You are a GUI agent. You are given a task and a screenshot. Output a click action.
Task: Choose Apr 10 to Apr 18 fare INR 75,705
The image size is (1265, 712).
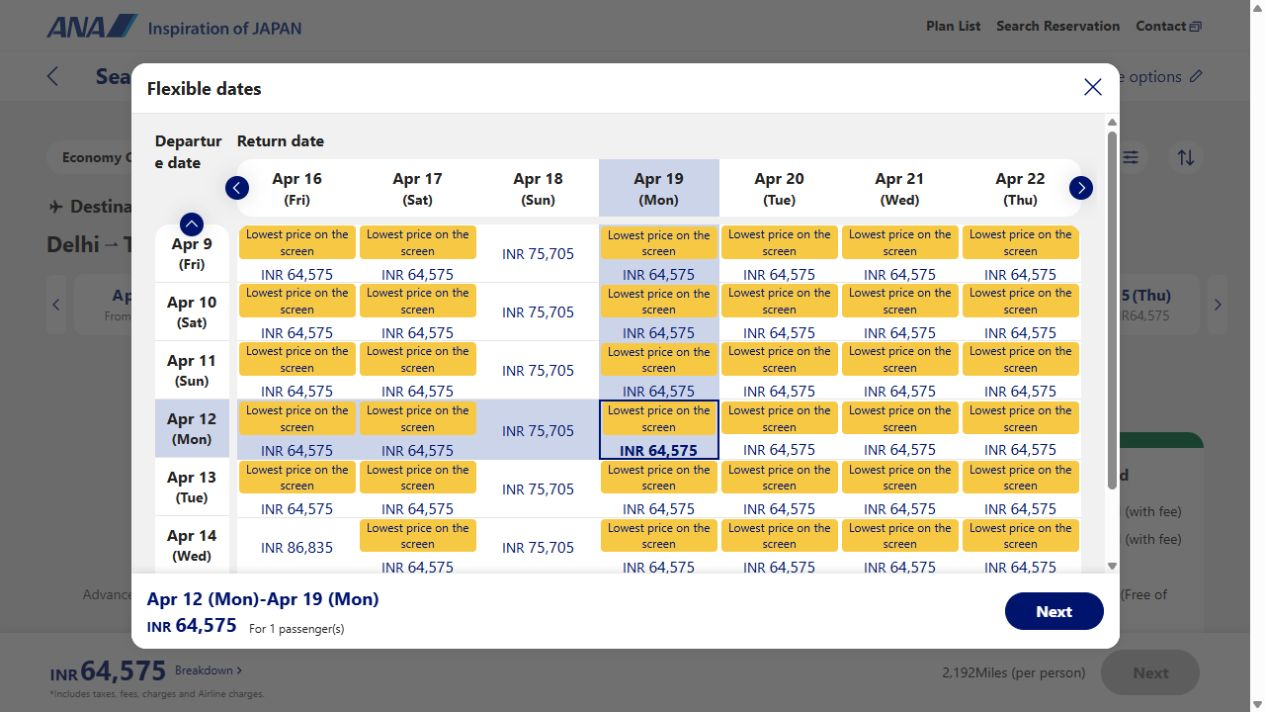click(x=538, y=312)
